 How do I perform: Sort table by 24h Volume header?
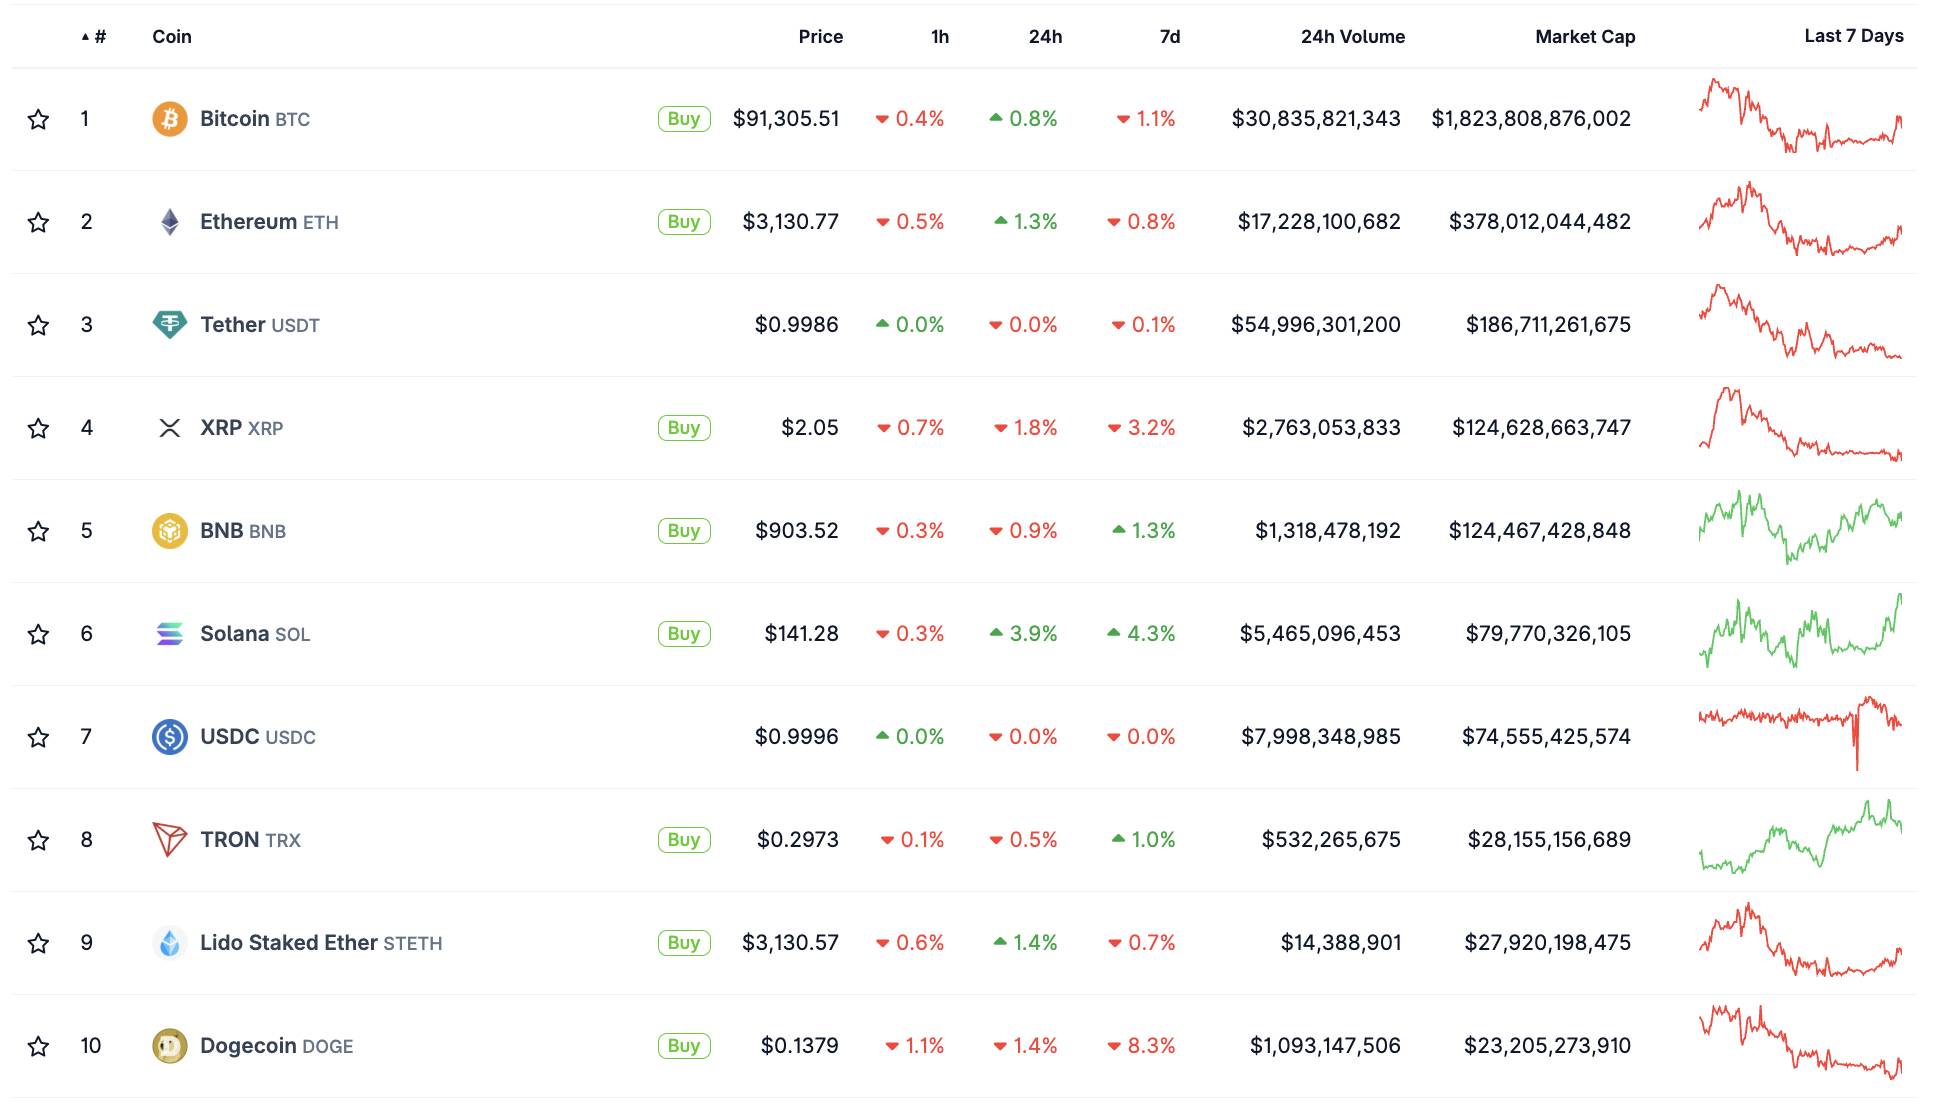click(1352, 37)
